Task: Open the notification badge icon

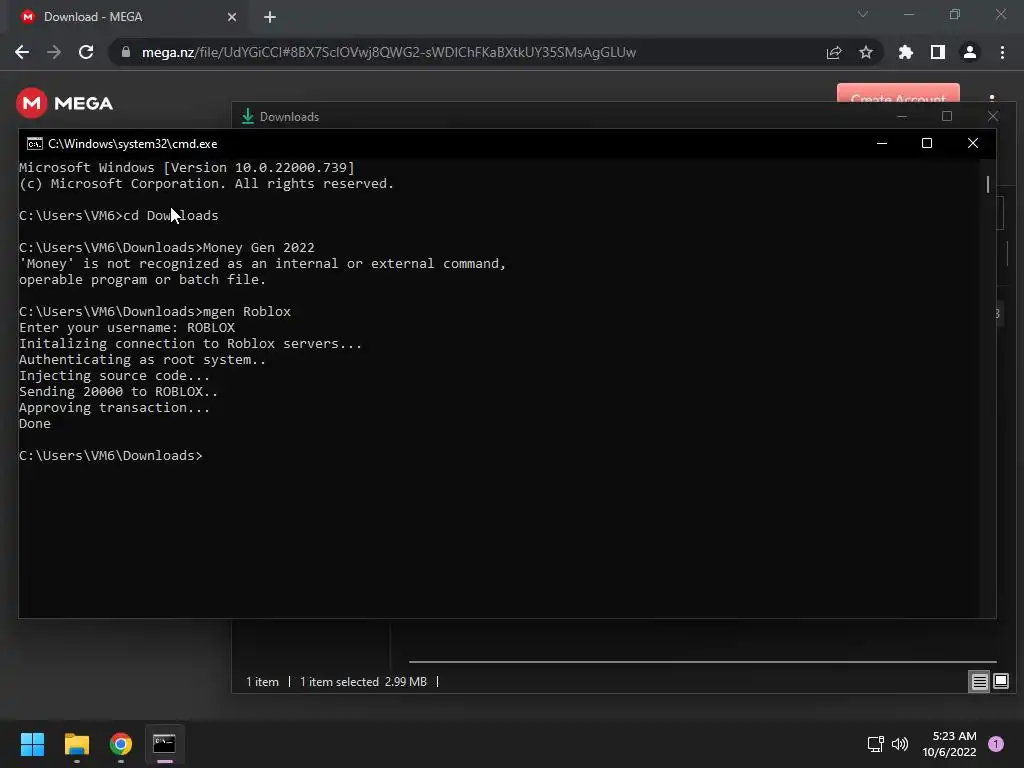Action: click(996, 744)
